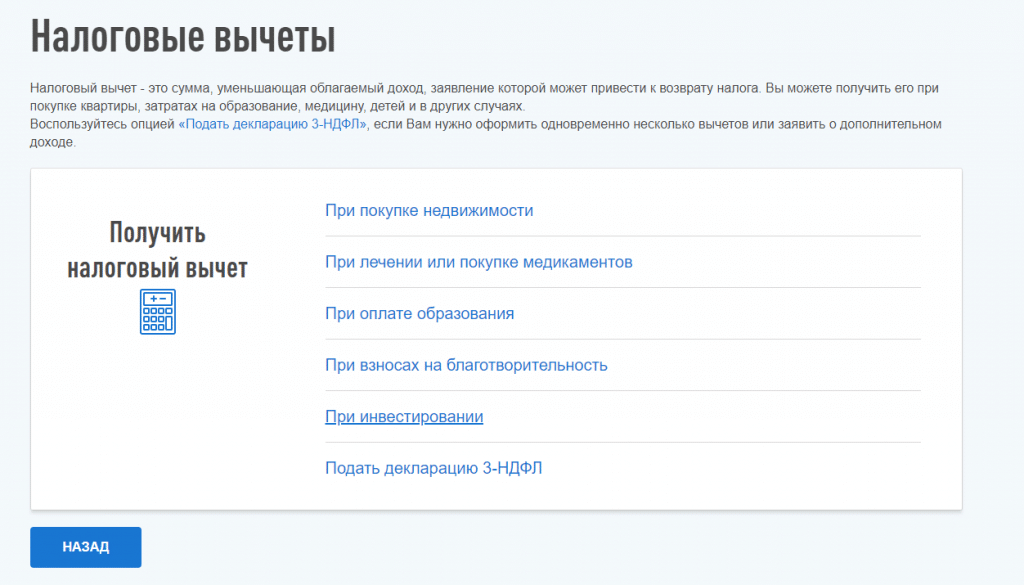The height and width of the screenshot is (585, 1024).
Task: Open the property purchase deduction link
Action: tap(429, 211)
